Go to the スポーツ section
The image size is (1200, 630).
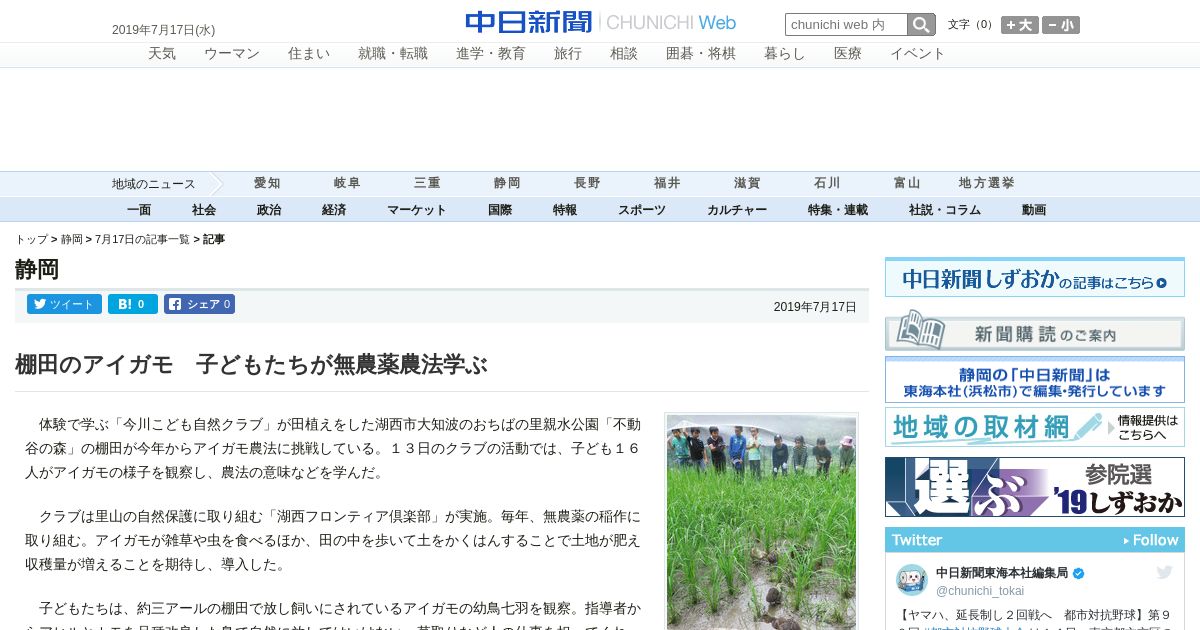(642, 210)
